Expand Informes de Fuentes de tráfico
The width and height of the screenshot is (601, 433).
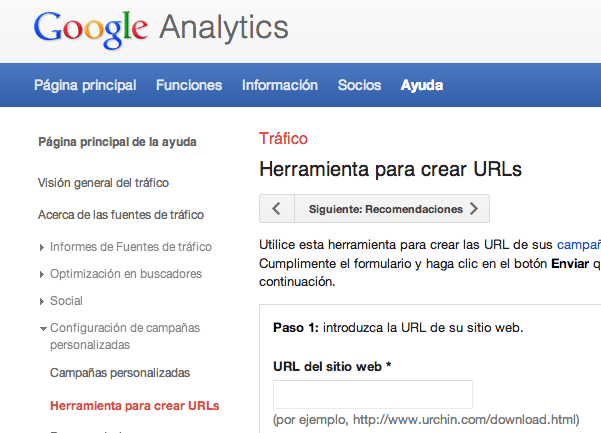pos(130,247)
